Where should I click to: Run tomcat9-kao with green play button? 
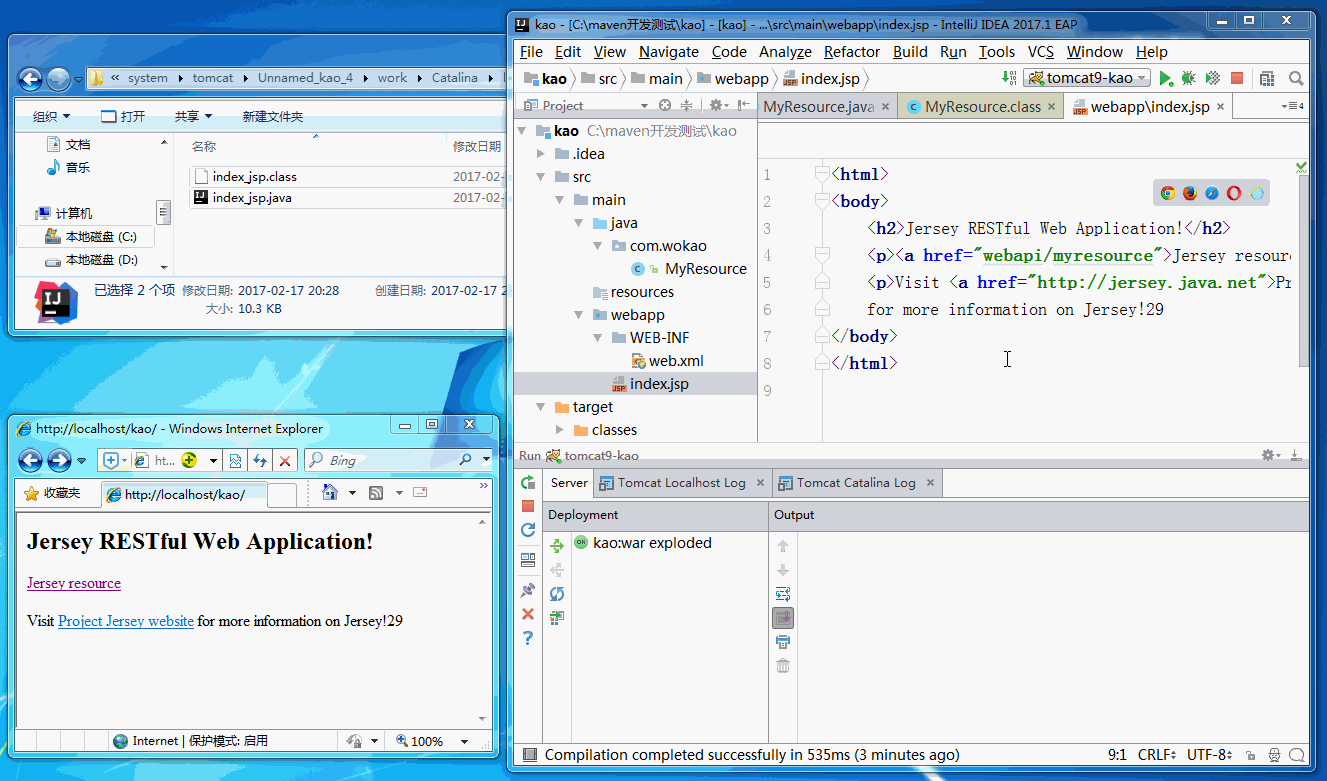click(x=1166, y=78)
